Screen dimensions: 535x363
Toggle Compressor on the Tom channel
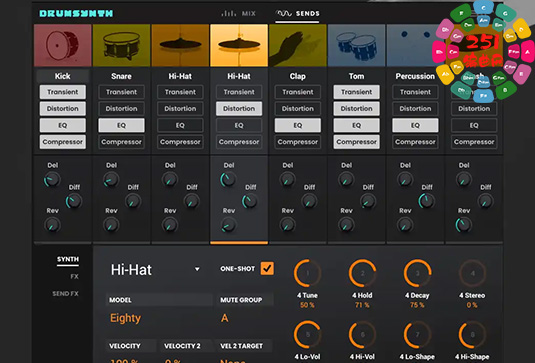pos(357,142)
